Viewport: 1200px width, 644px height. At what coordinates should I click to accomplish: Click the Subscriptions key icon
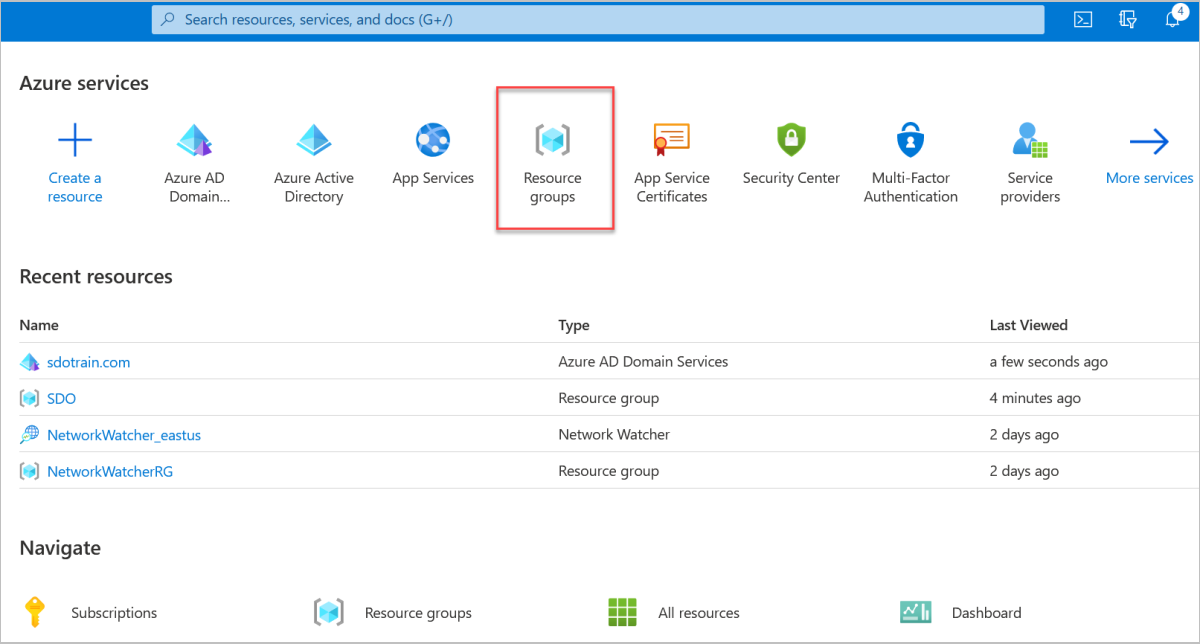(x=35, y=612)
